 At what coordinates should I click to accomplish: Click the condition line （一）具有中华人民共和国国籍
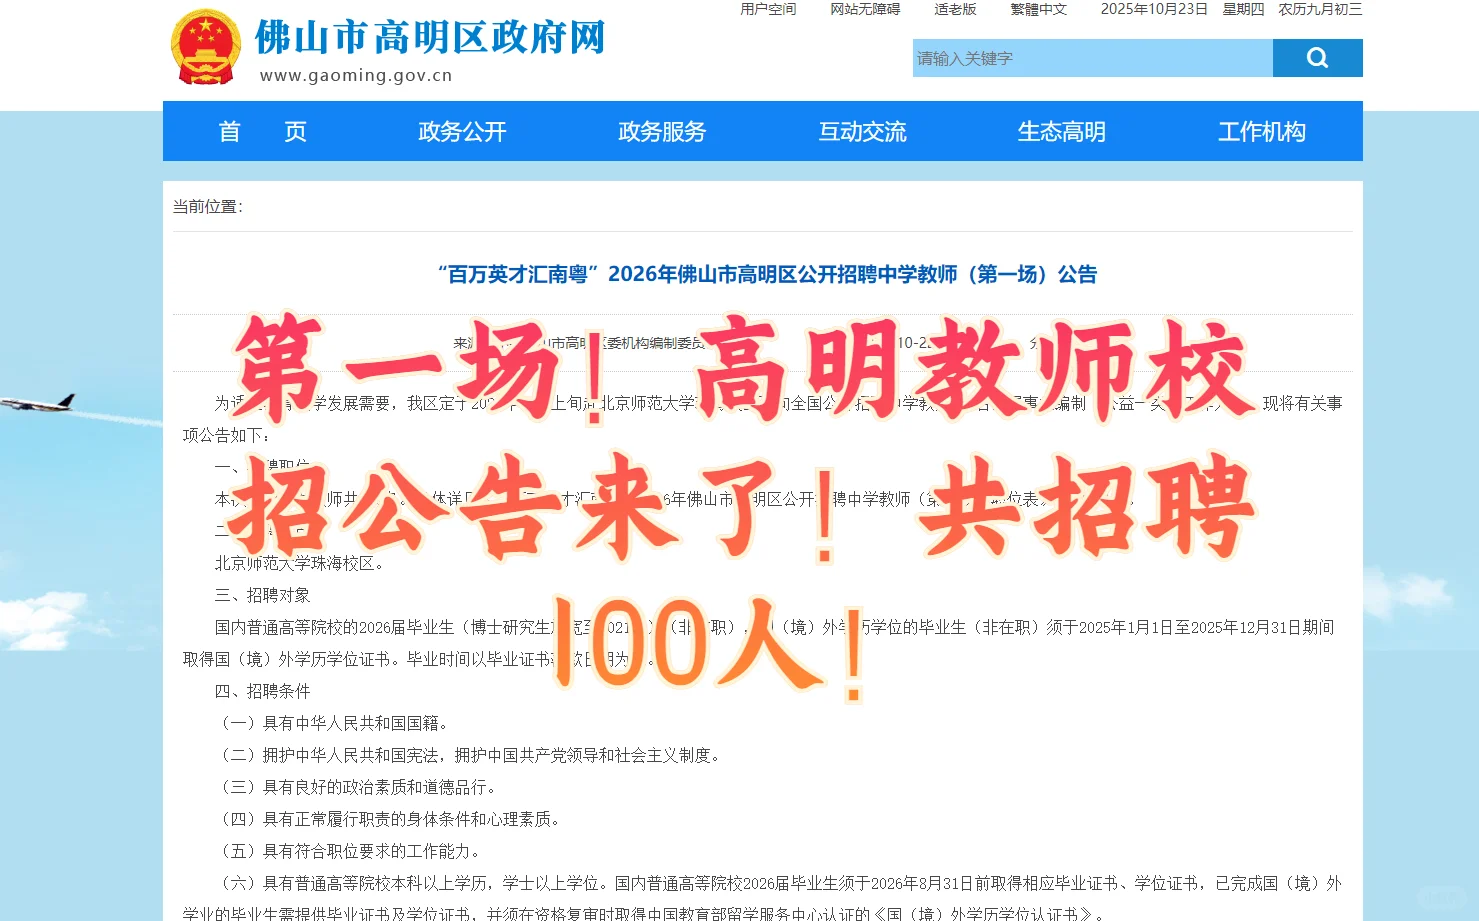(334, 723)
